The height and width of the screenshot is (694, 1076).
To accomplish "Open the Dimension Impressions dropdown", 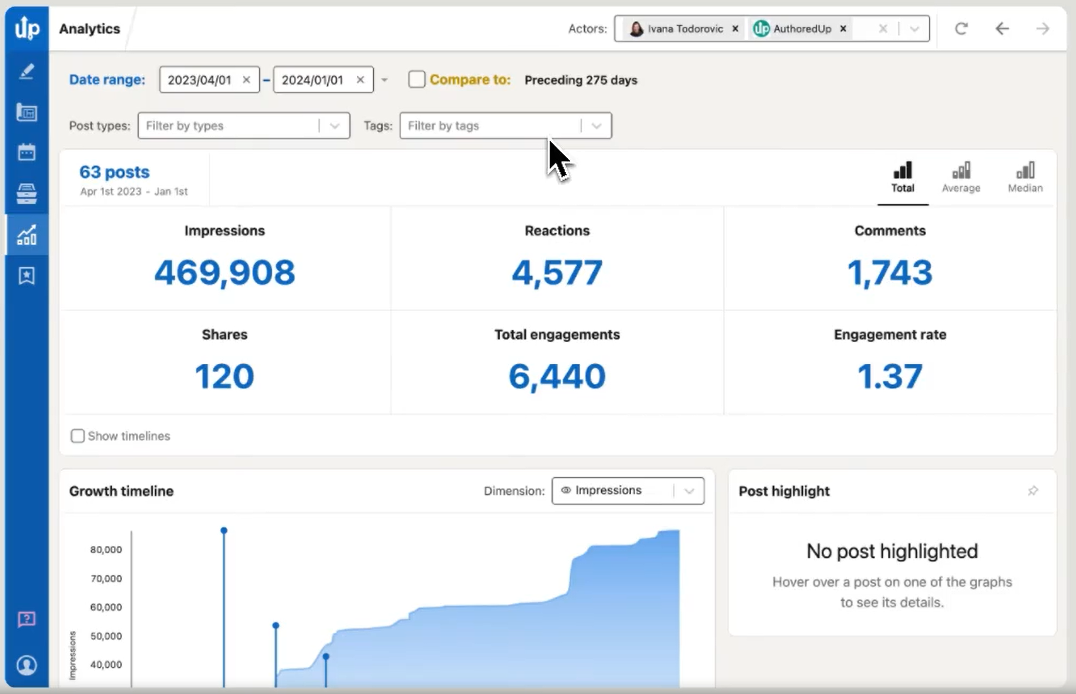I will click(689, 490).
